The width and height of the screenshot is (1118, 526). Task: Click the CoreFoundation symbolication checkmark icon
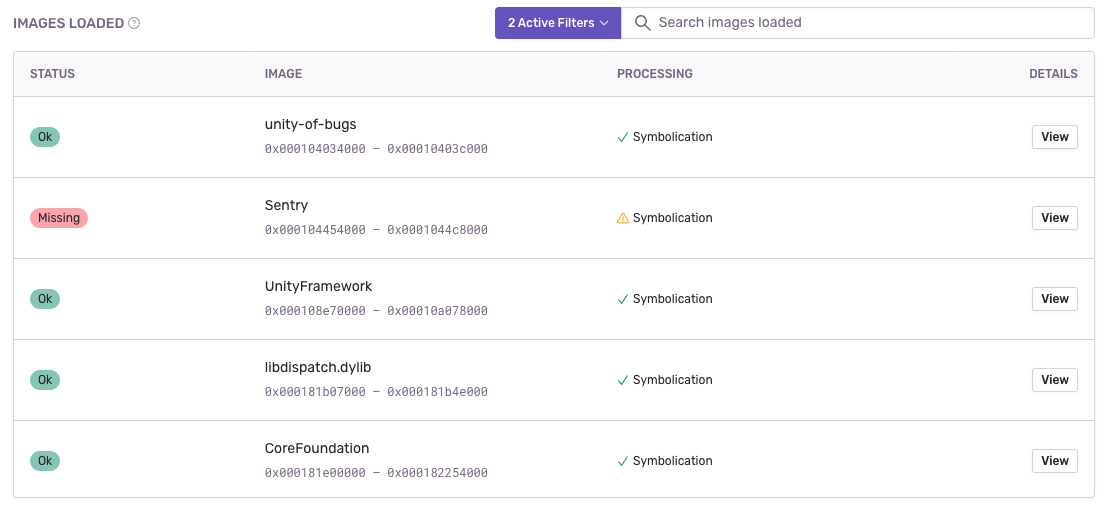[x=623, y=461]
